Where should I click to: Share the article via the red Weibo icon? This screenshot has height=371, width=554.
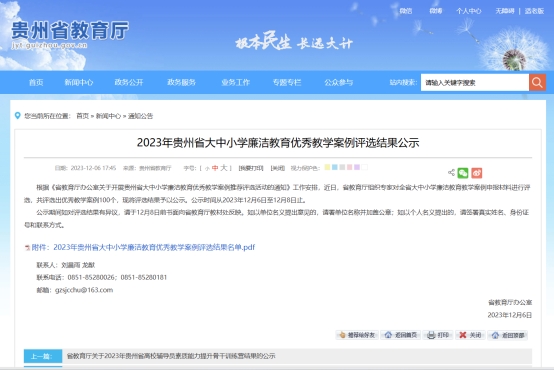[477, 173]
